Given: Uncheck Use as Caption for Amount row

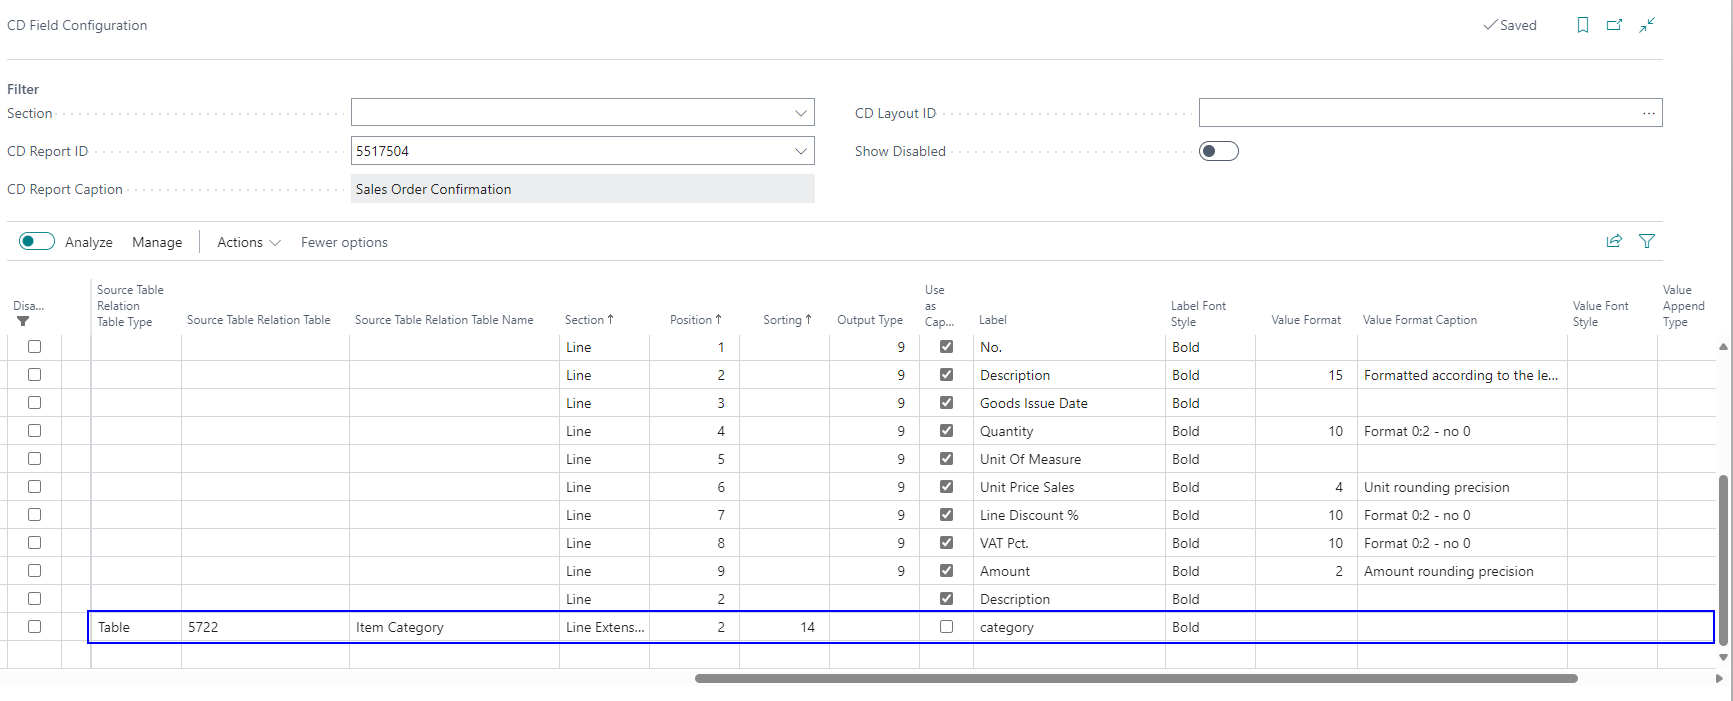Looking at the screenshot, I should click(946, 571).
